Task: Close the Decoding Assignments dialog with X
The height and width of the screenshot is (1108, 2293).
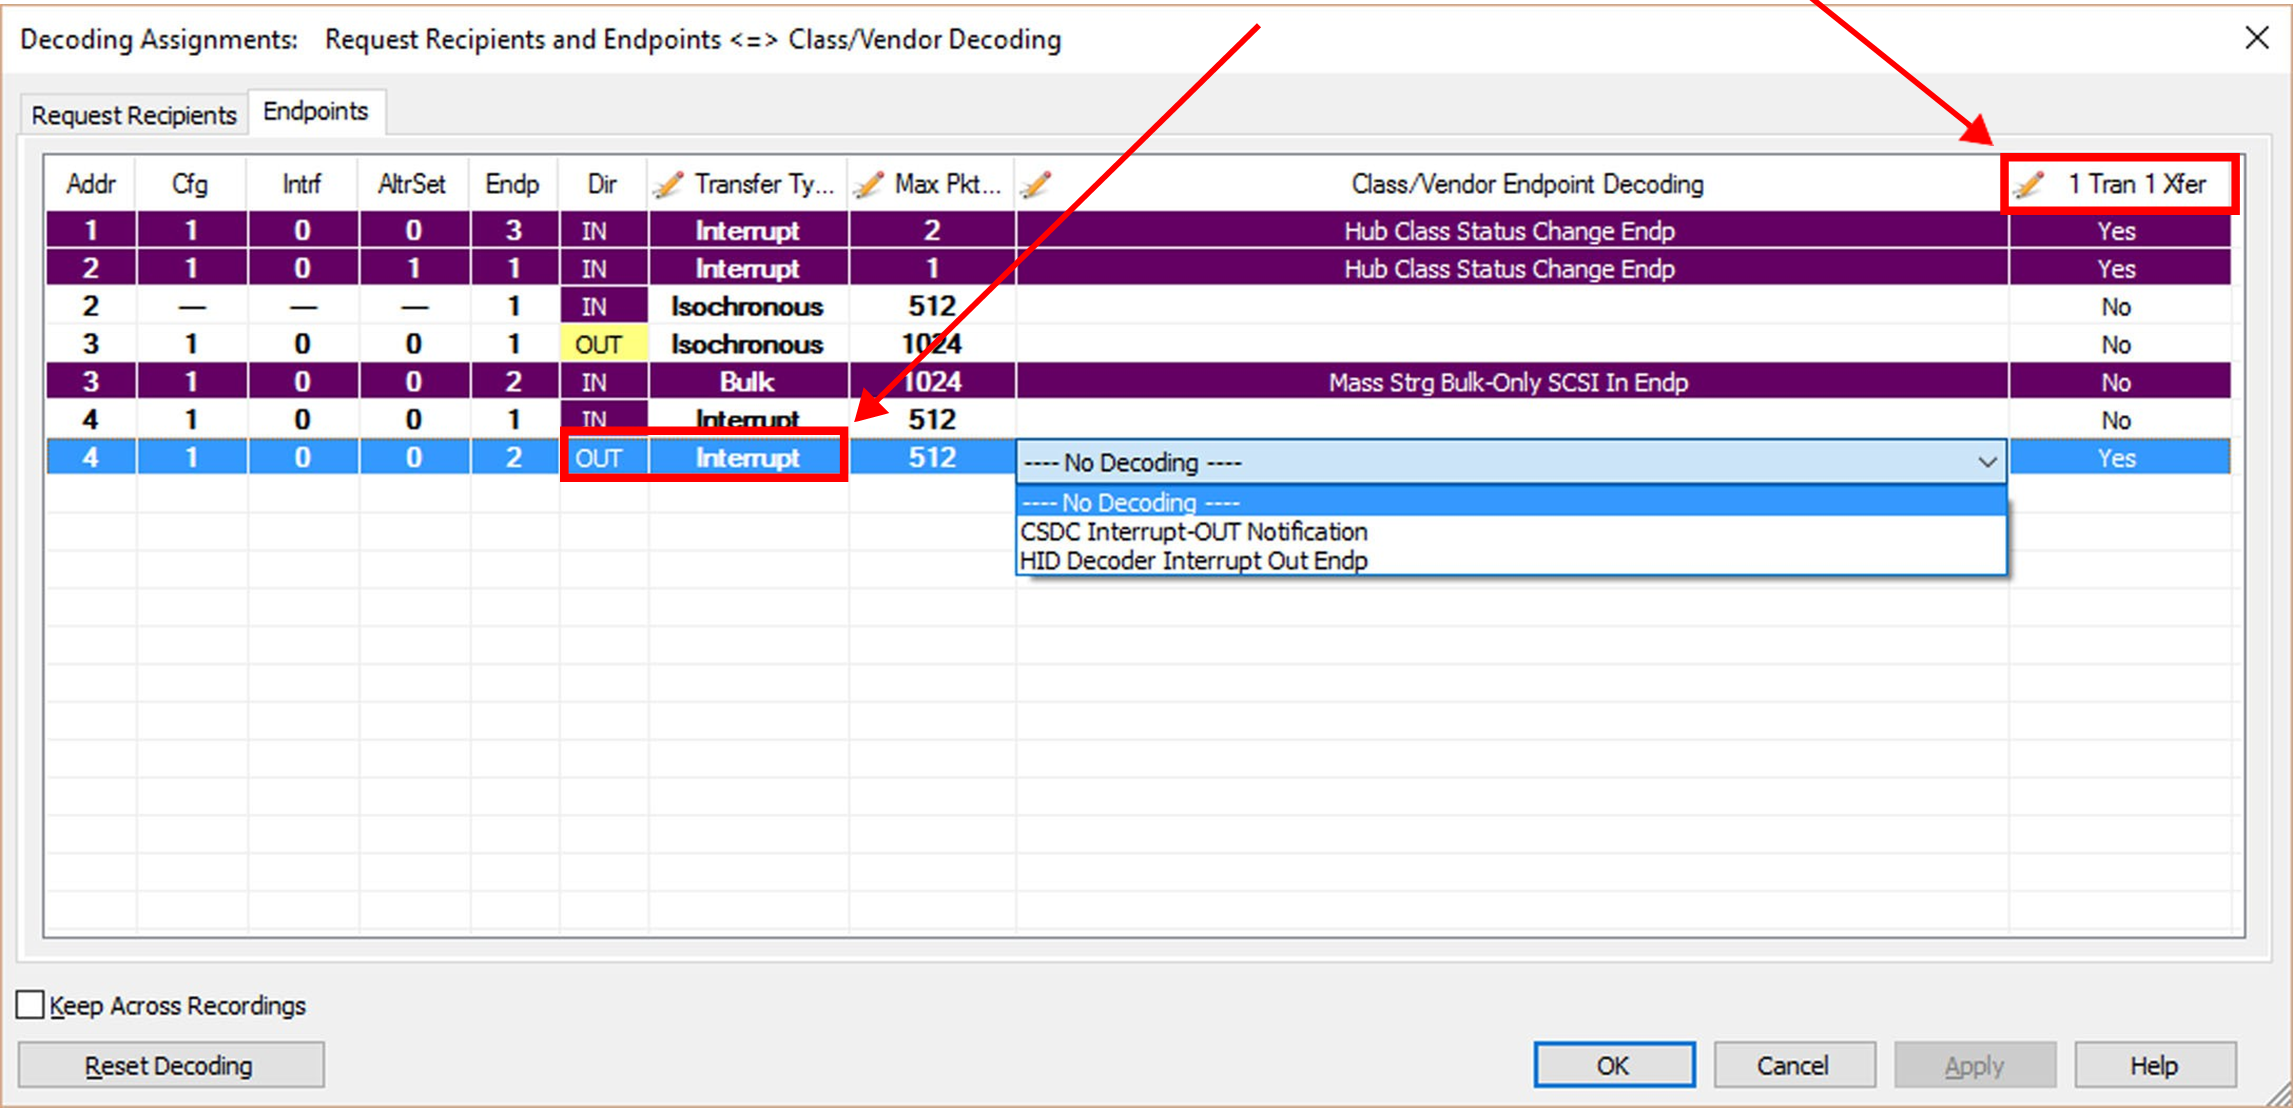Action: point(2256,38)
